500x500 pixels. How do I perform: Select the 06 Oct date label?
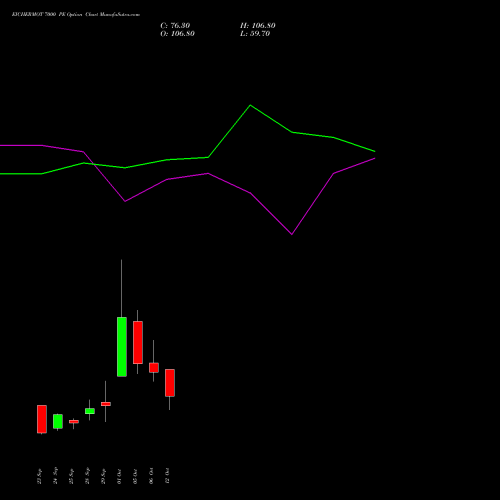tap(151, 476)
